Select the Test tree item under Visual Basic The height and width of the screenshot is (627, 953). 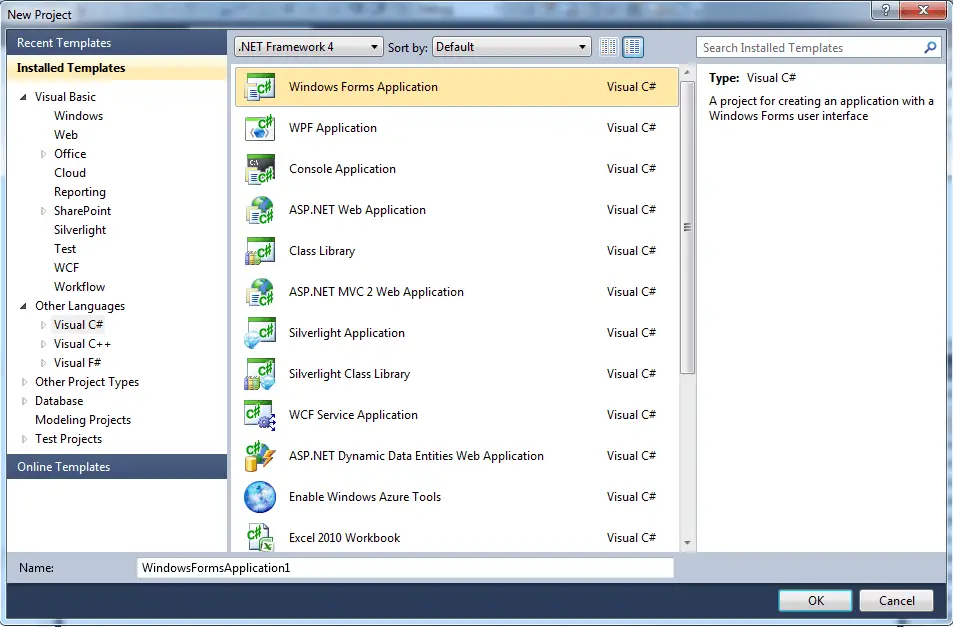click(65, 249)
